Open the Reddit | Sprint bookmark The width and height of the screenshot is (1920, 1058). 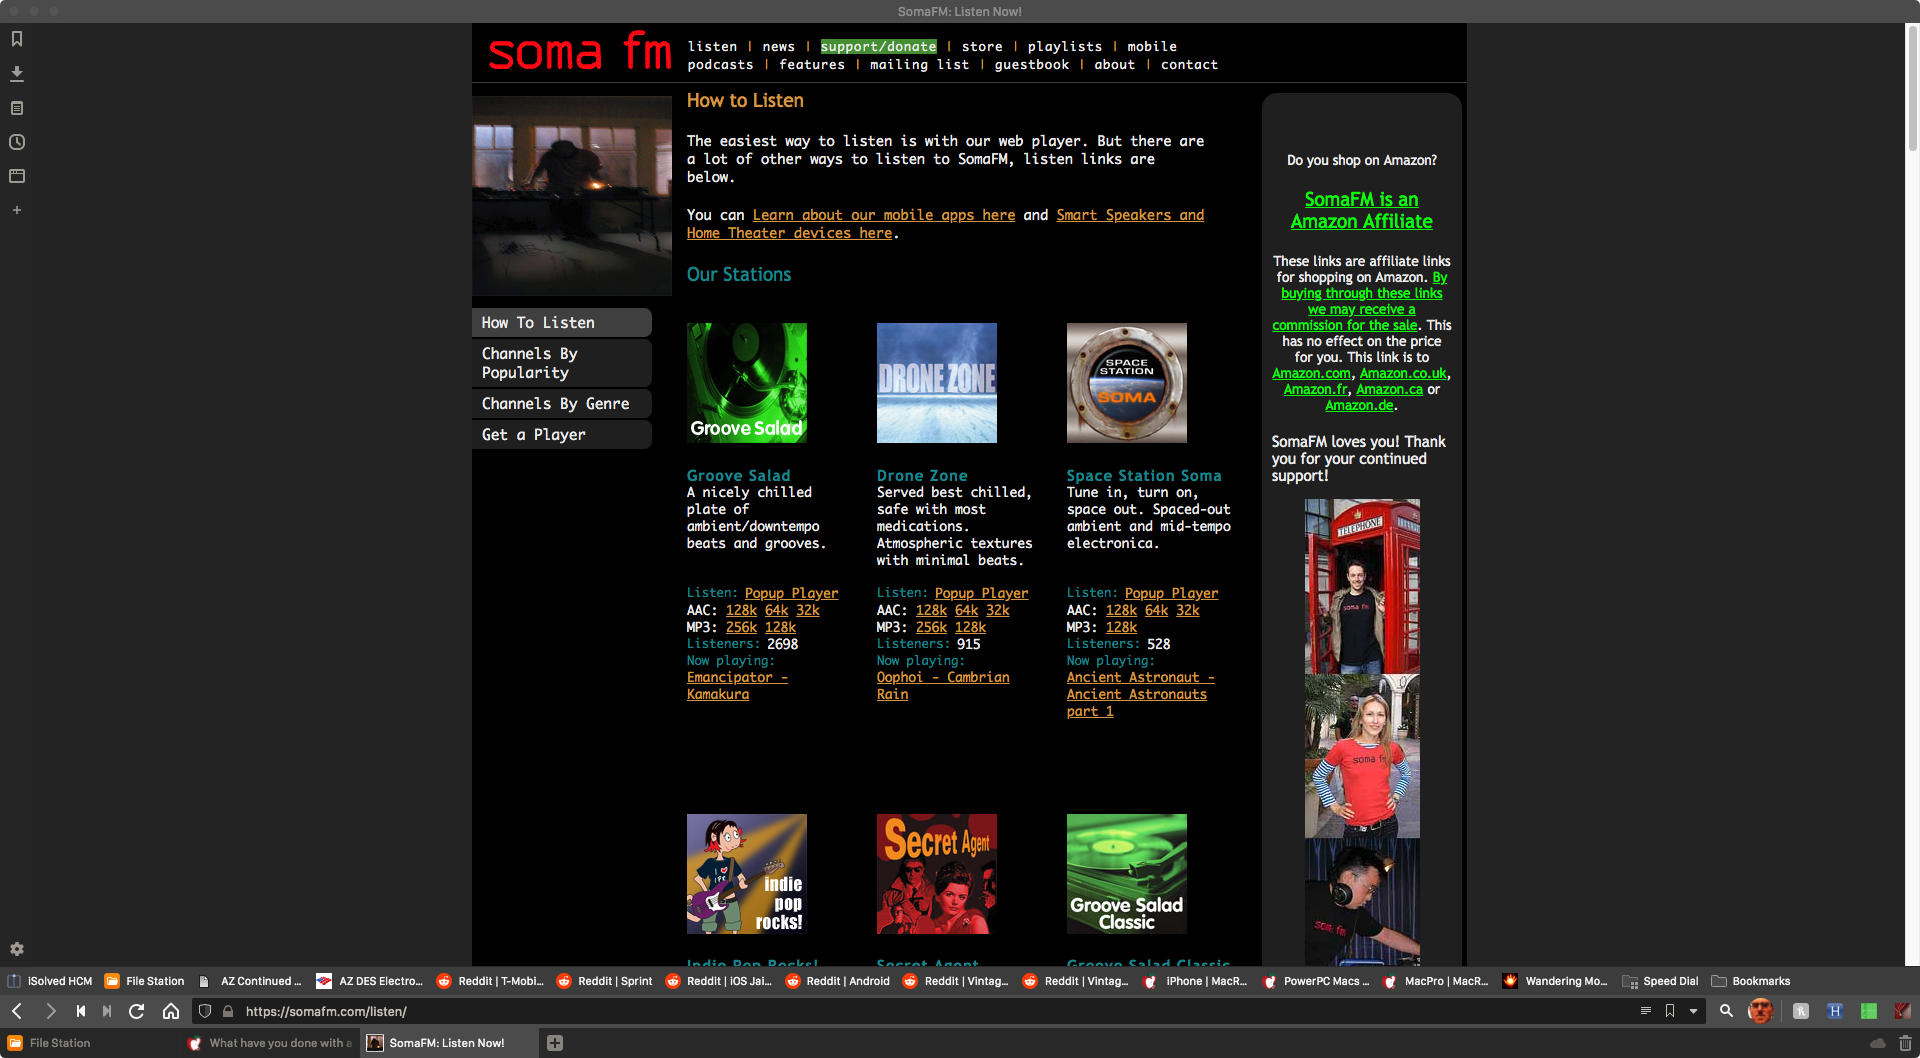click(604, 981)
